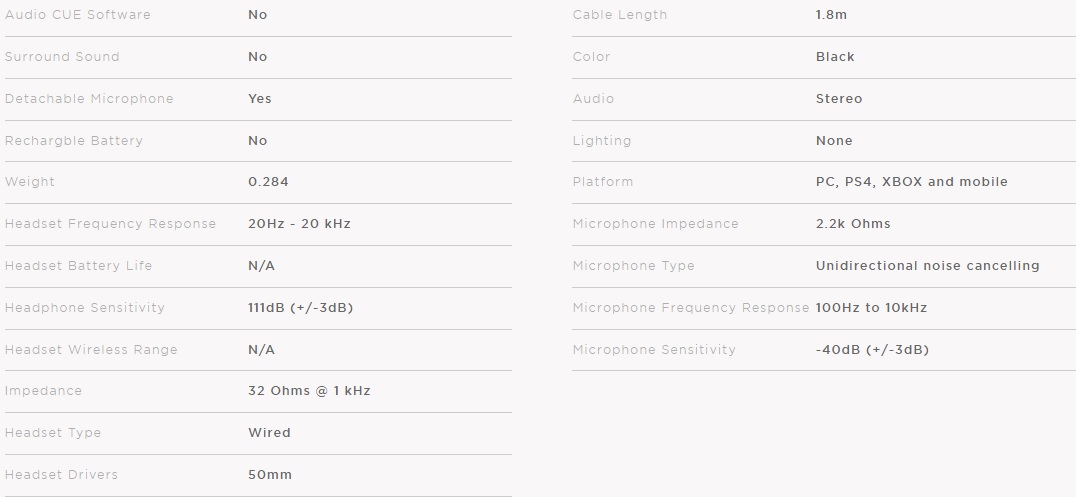Select the Surround Sound row label
1076x497 pixels.
pyautogui.click(x=62, y=57)
